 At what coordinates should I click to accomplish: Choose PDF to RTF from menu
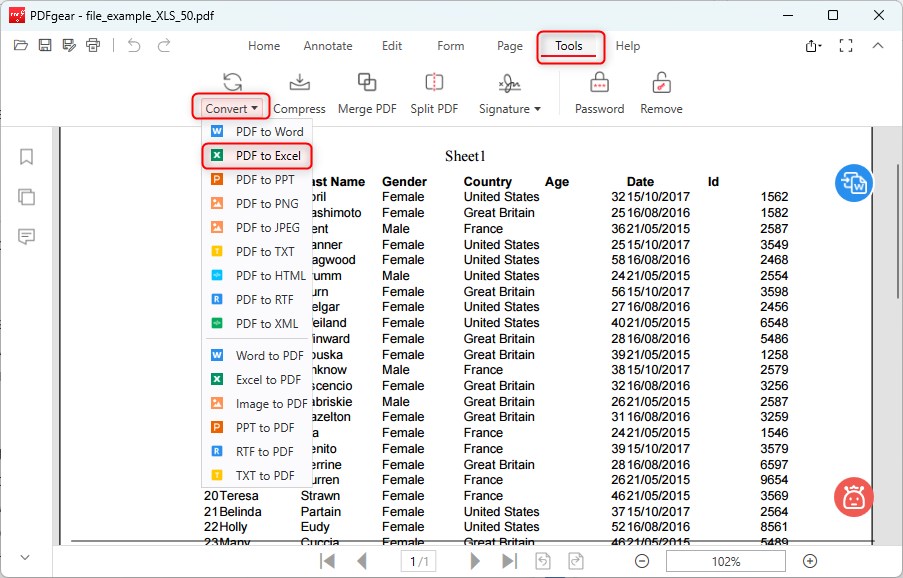click(x=257, y=300)
